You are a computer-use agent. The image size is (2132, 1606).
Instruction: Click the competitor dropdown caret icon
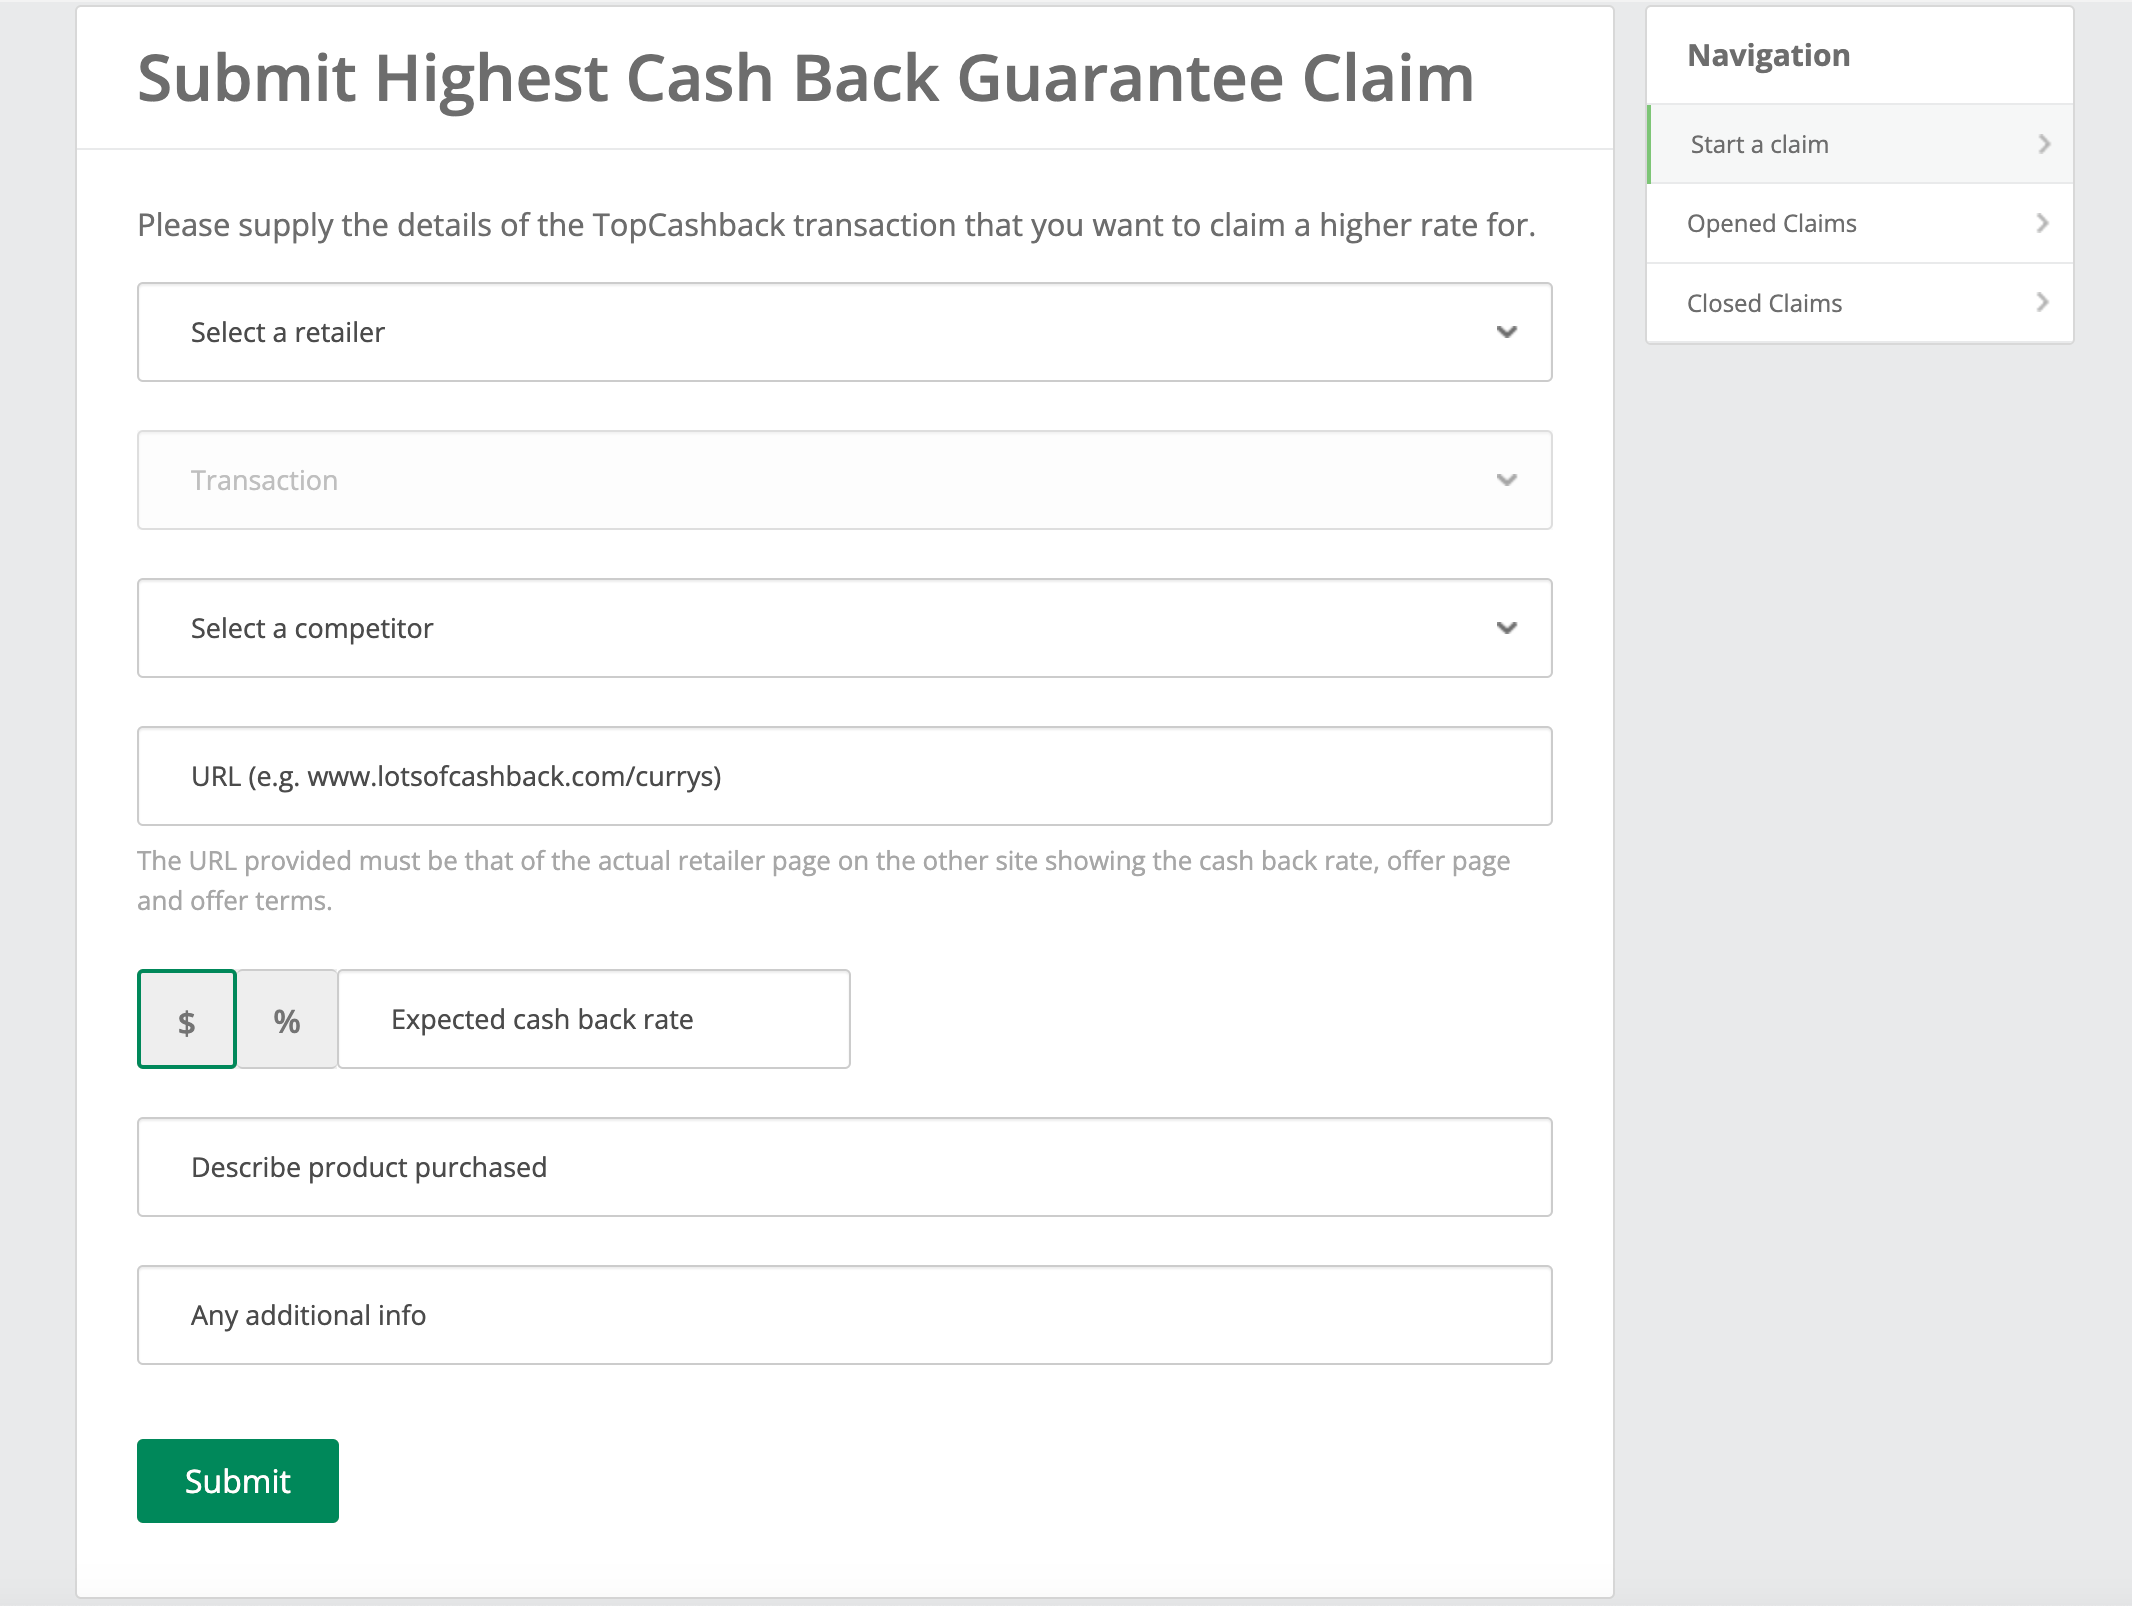[x=1506, y=628]
